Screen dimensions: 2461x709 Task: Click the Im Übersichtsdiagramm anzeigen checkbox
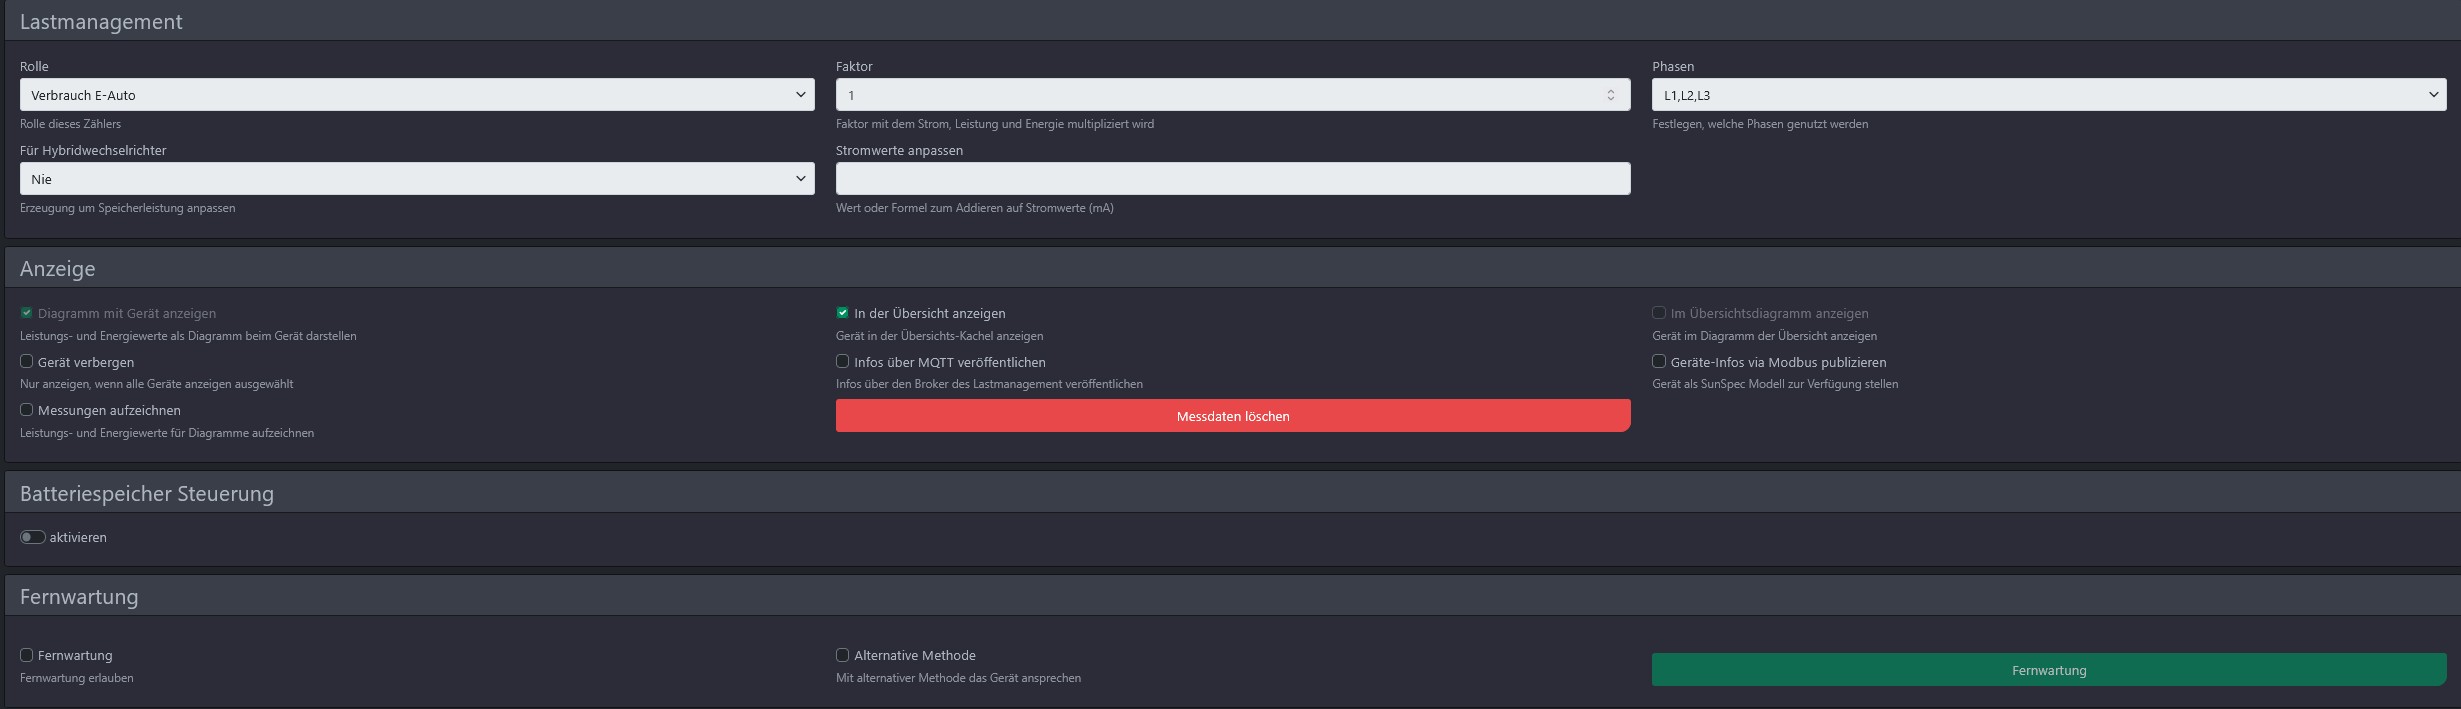(1659, 313)
